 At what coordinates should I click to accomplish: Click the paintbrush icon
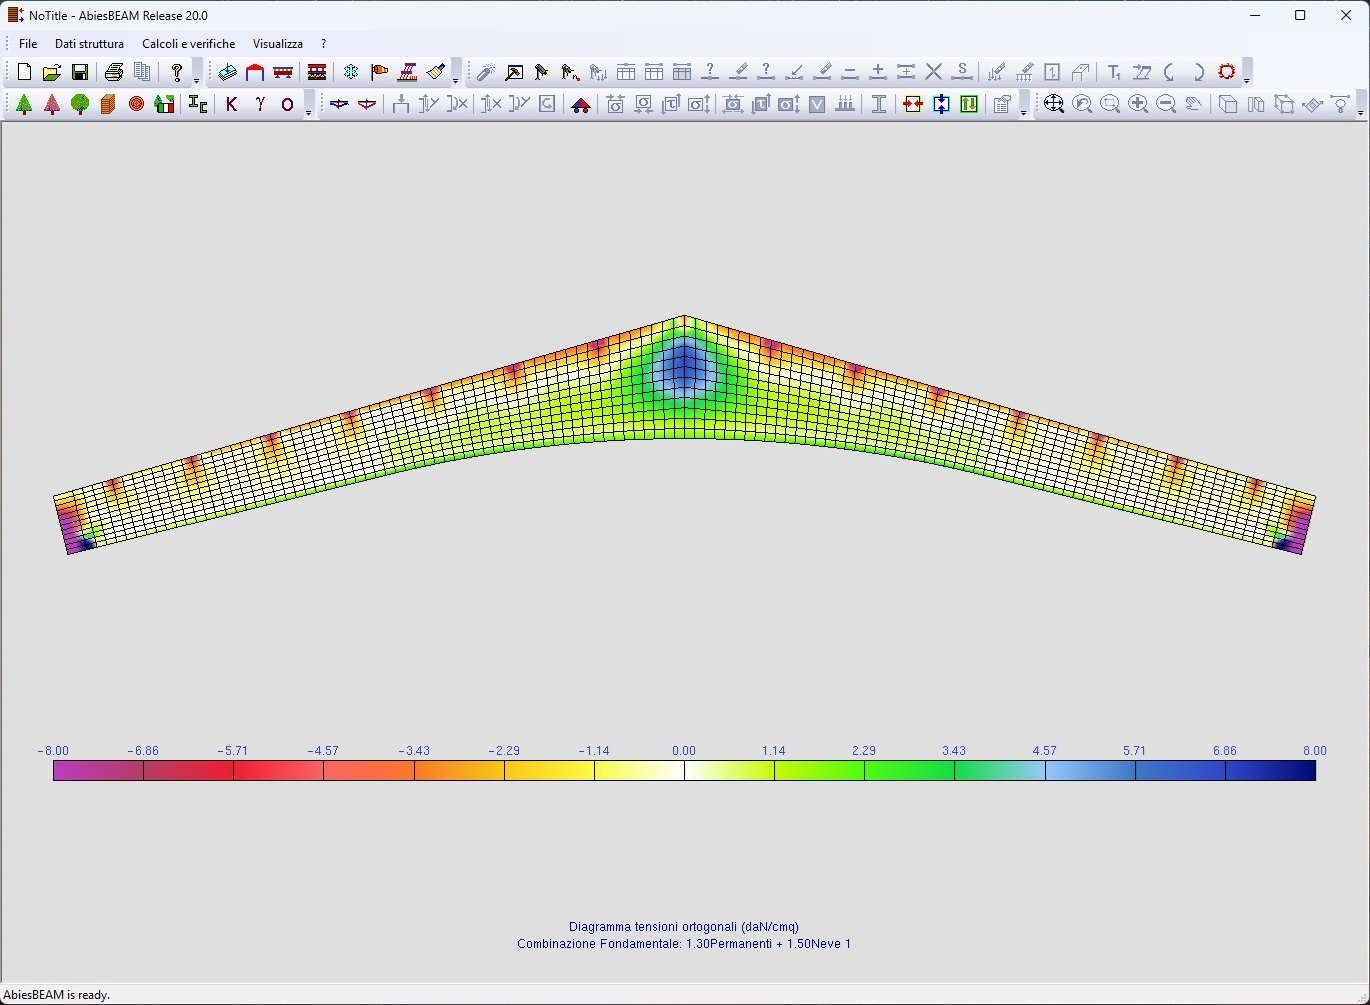[435, 72]
